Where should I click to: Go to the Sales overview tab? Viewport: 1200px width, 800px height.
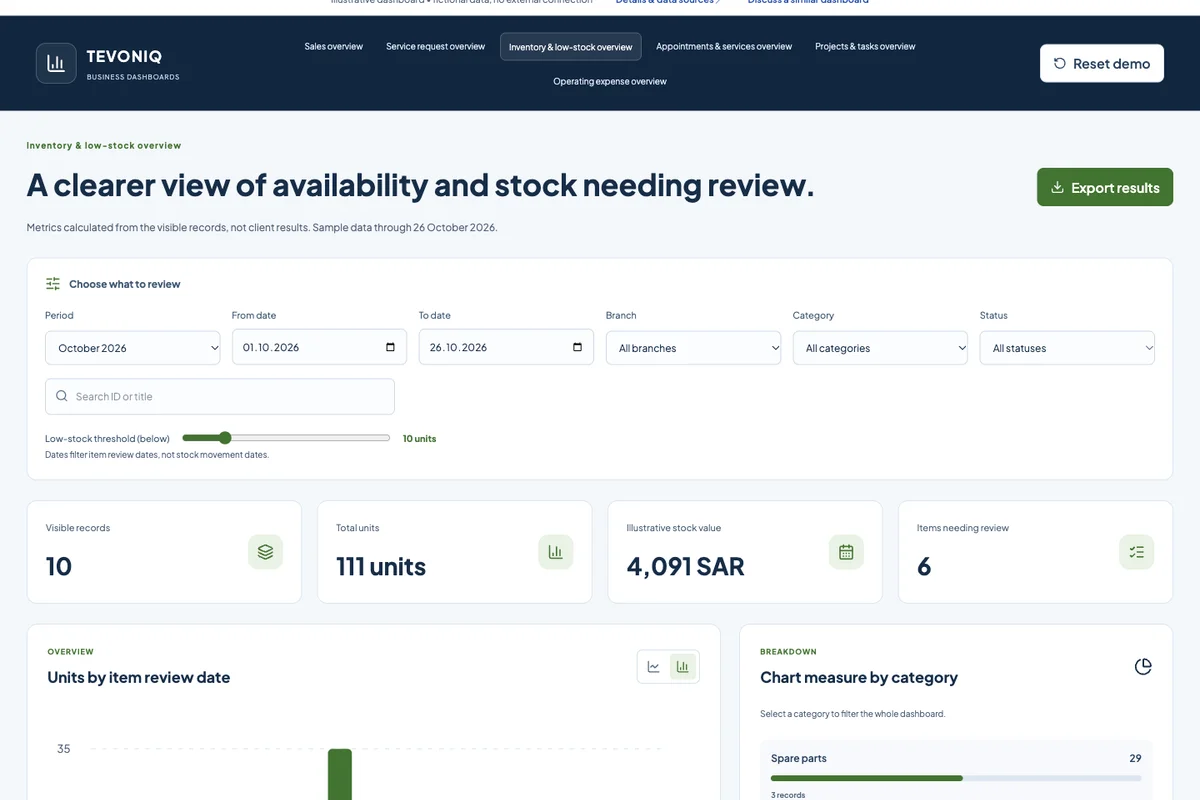[334, 46]
